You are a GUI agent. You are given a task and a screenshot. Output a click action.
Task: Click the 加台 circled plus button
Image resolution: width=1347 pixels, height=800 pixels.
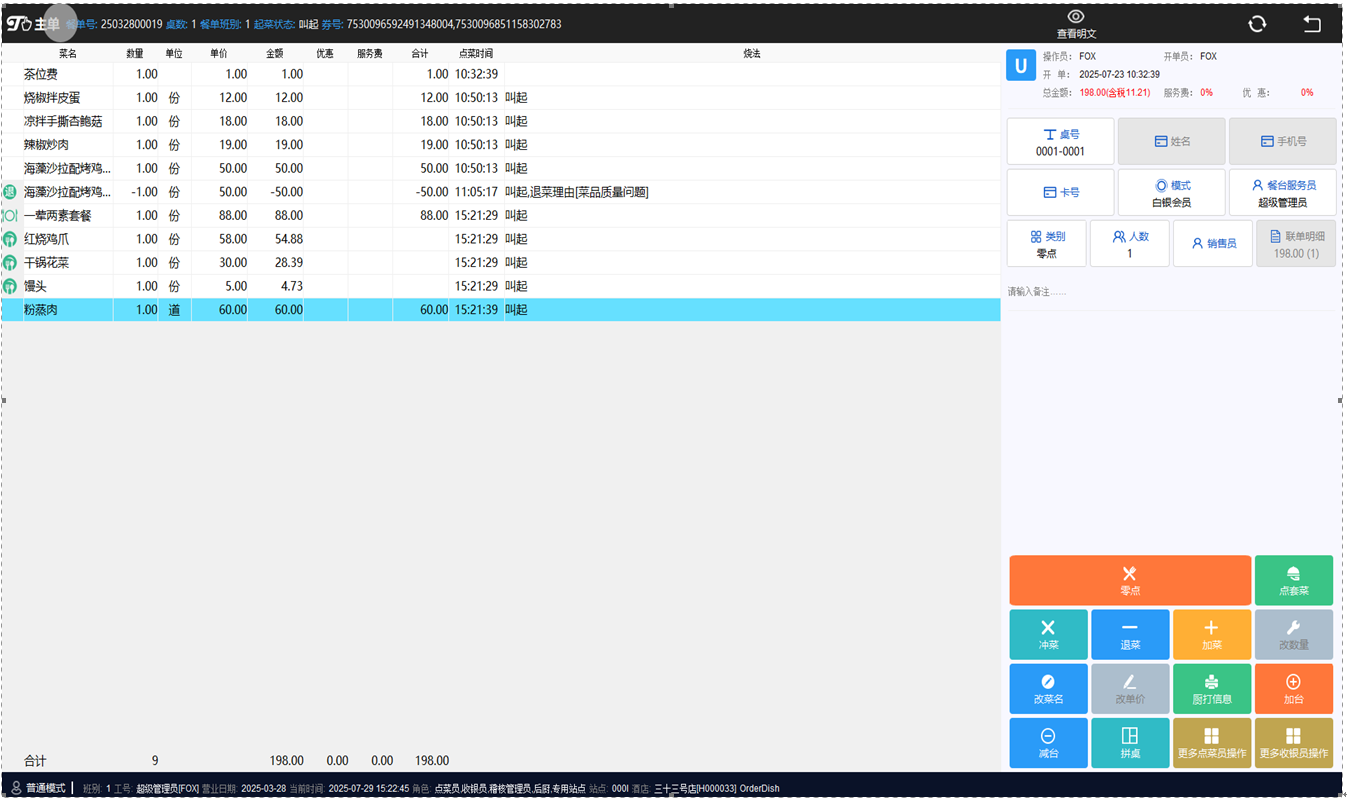tap(1294, 689)
